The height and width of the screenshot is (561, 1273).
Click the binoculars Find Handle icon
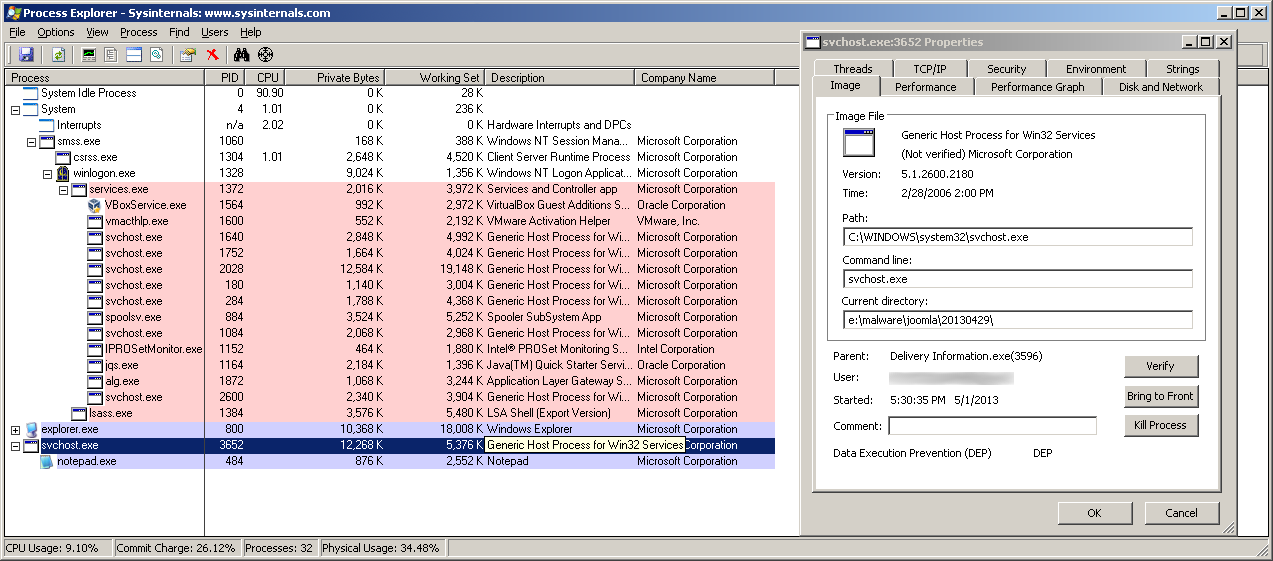pos(242,55)
